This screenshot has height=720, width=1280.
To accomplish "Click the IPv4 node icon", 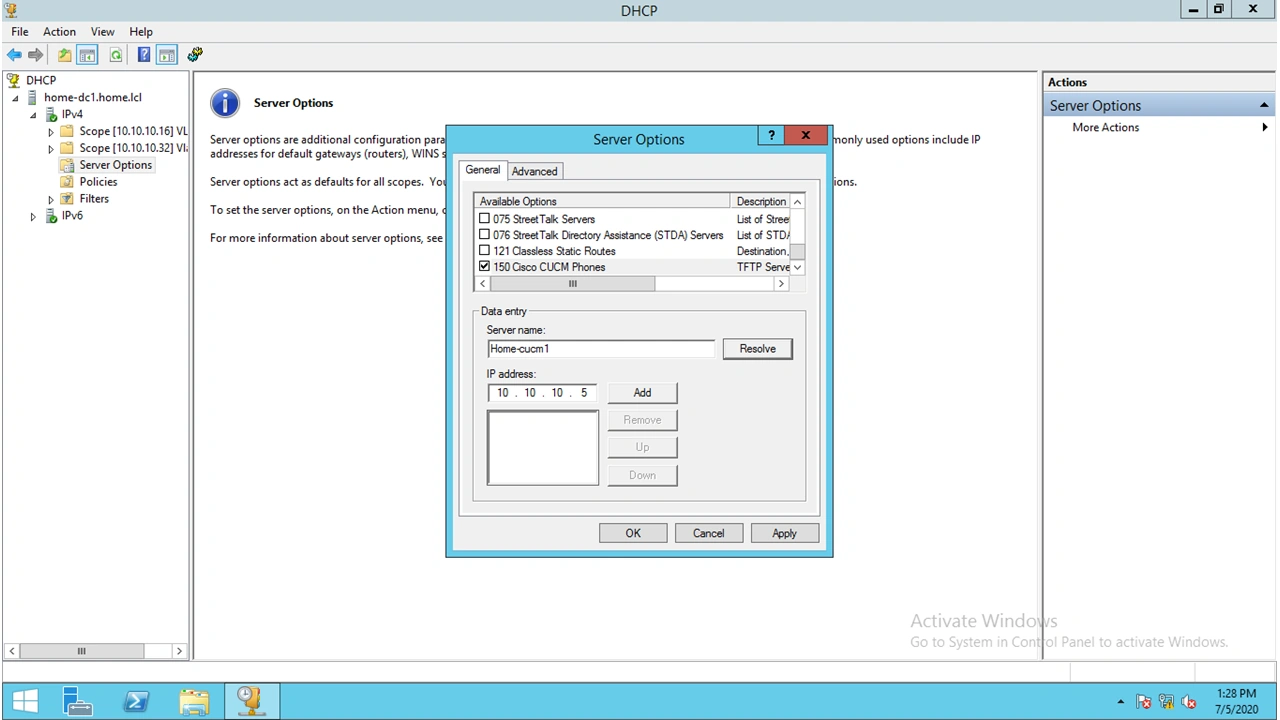I will (x=51, y=114).
